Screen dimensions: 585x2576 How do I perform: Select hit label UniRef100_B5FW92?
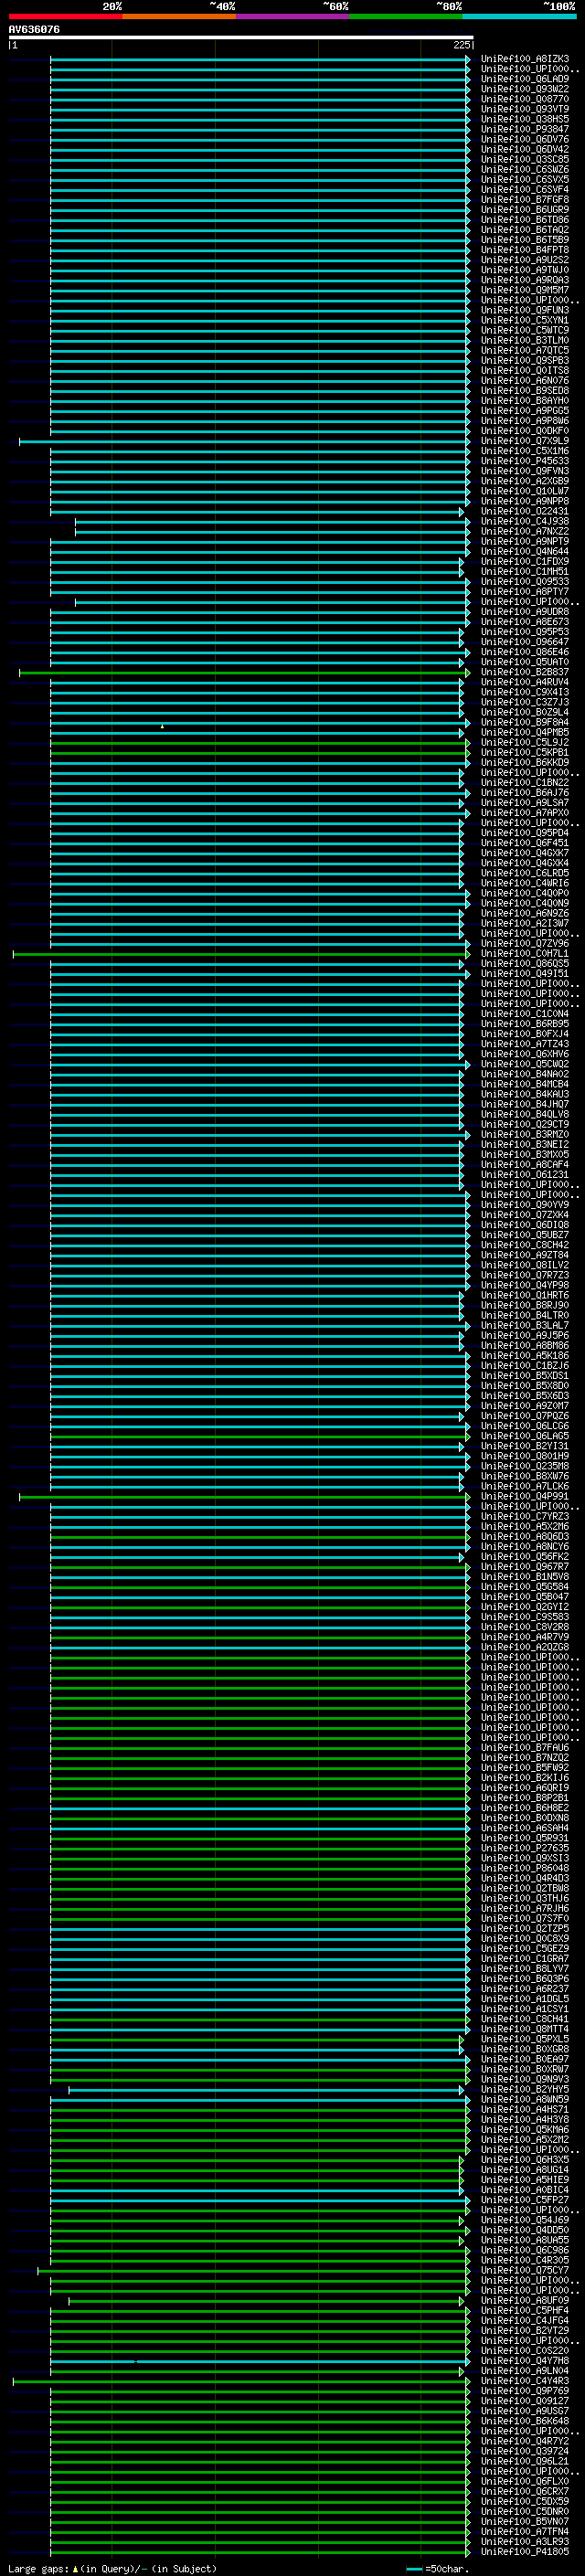(x=525, y=1768)
